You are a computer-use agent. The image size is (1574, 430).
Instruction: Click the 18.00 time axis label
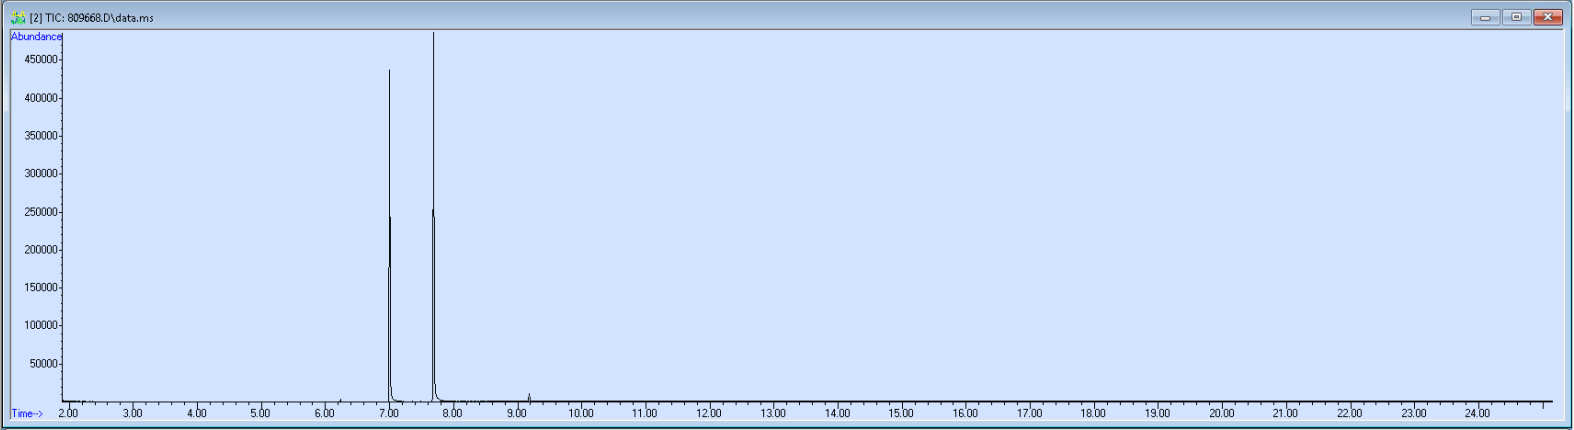pyautogui.click(x=1093, y=413)
